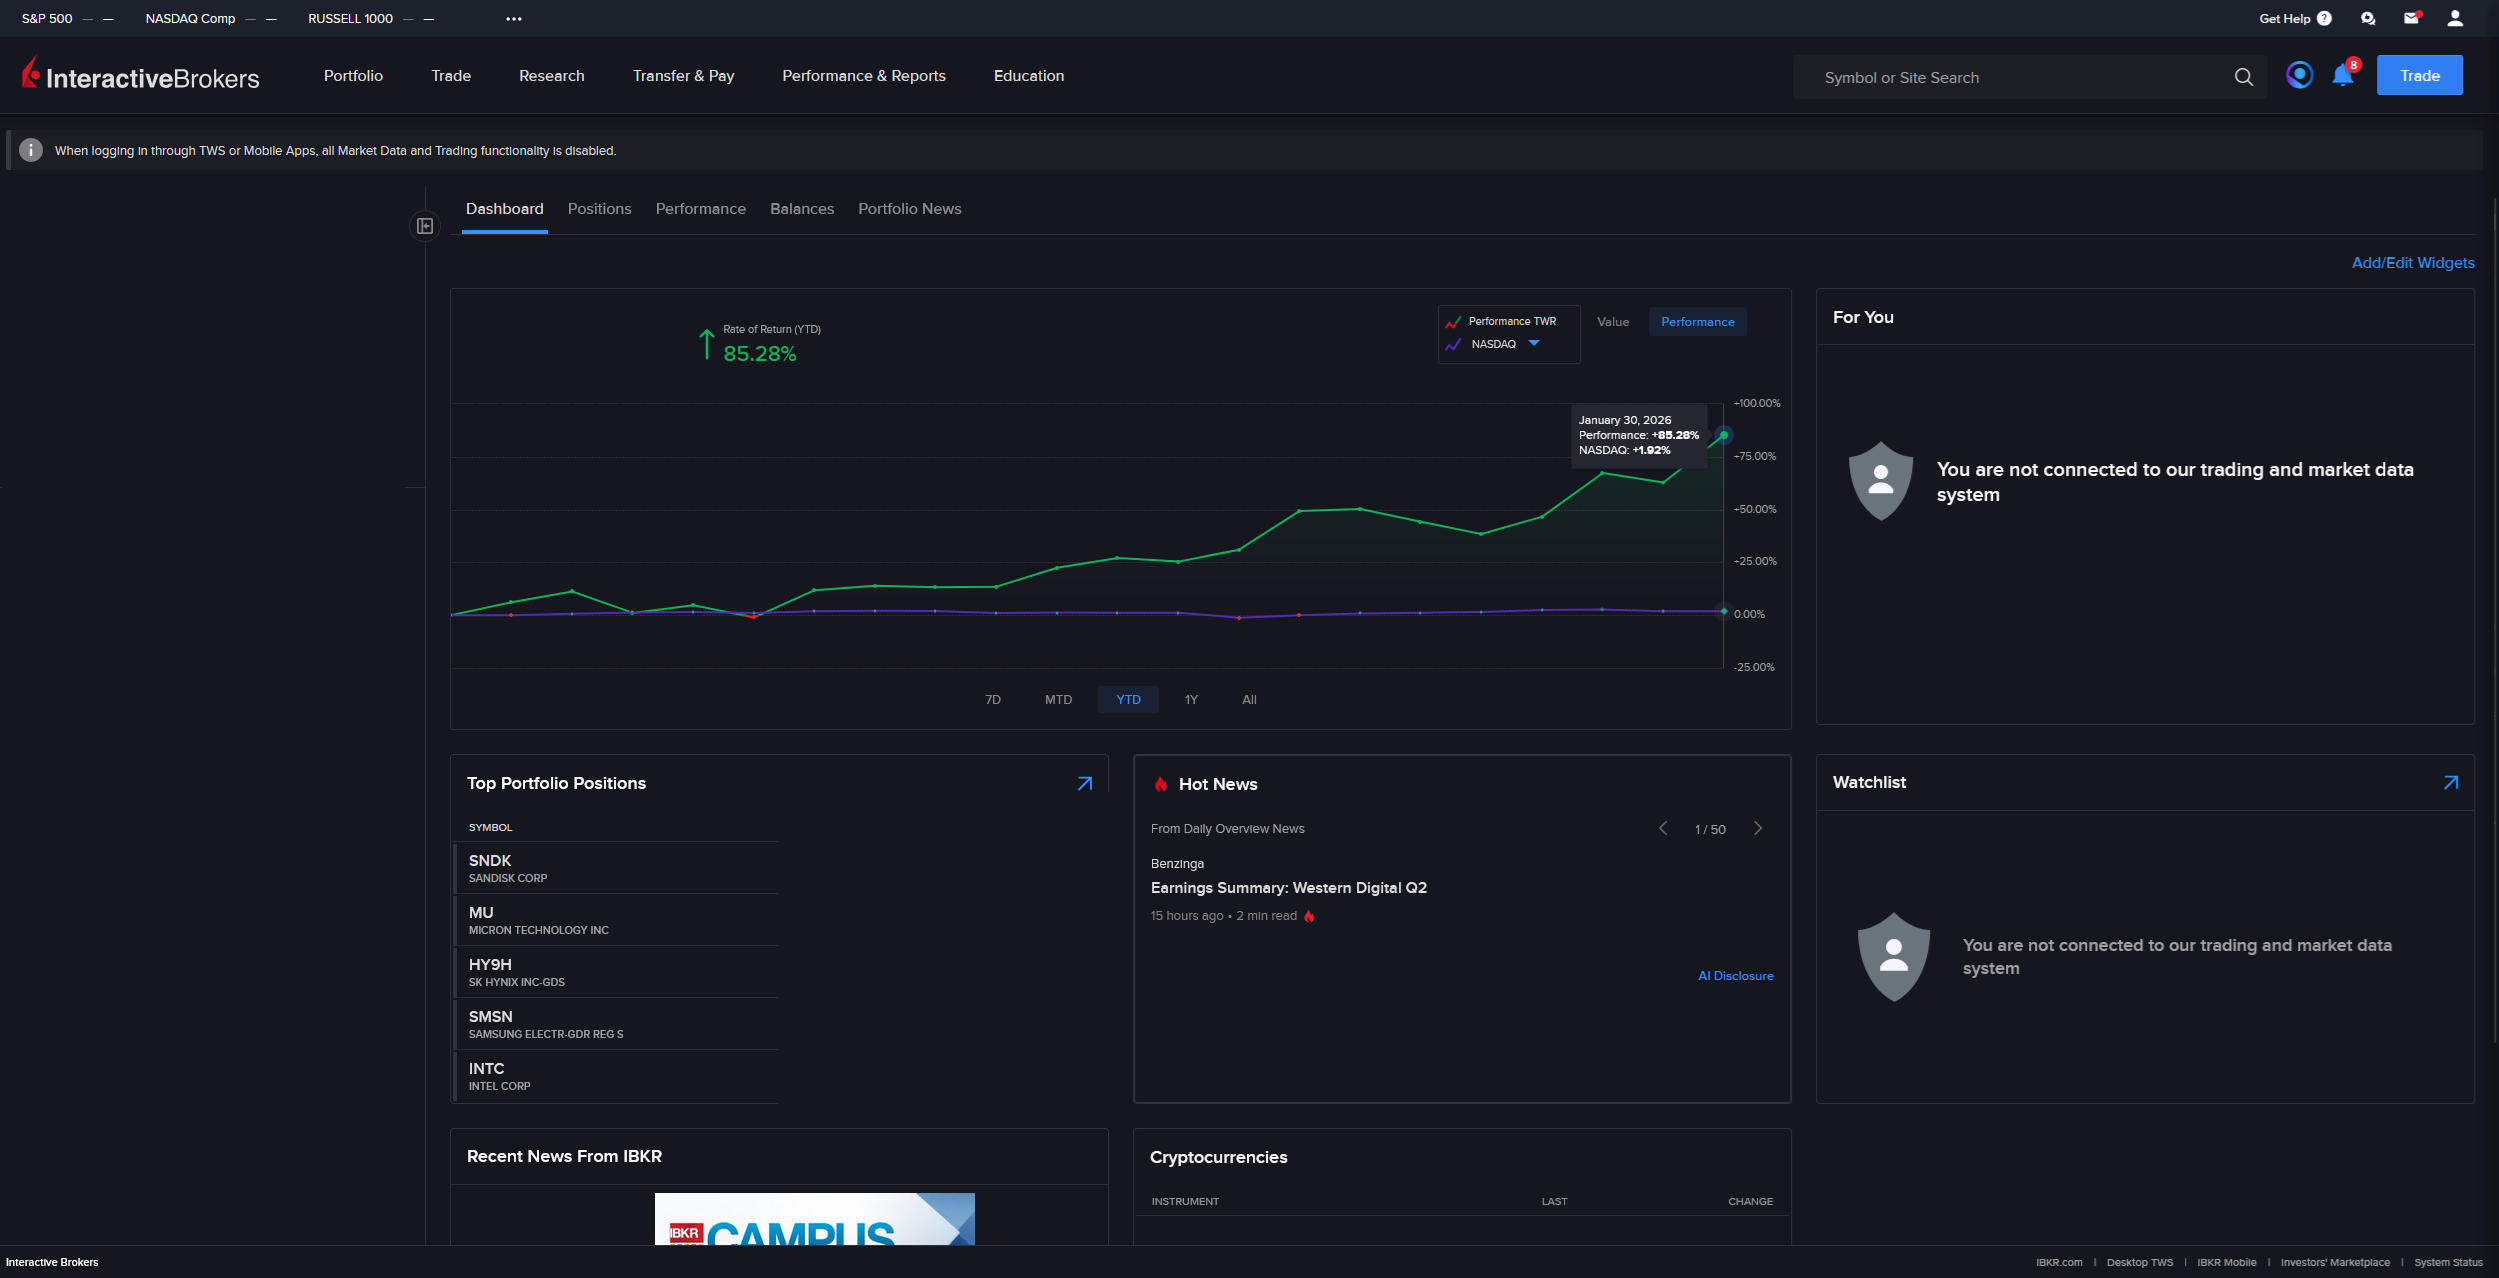Open Top Portfolio Positions expand arrow
The image size is (2499, 1278).
click(x=1084, y=784)
